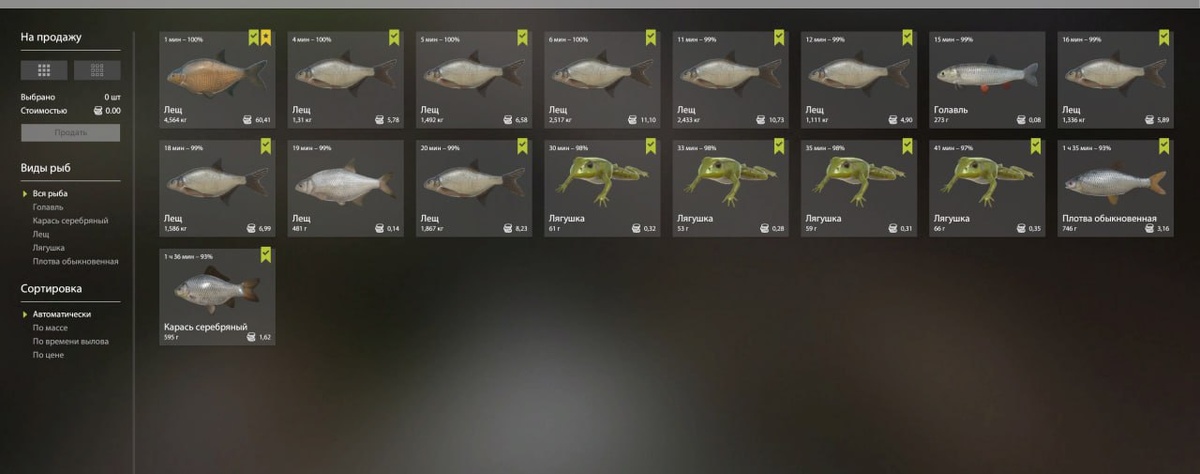The image size is (1200, 474).
Task: Click the coin icon on the 61 г Лягушка card
Action: (632, 228)
